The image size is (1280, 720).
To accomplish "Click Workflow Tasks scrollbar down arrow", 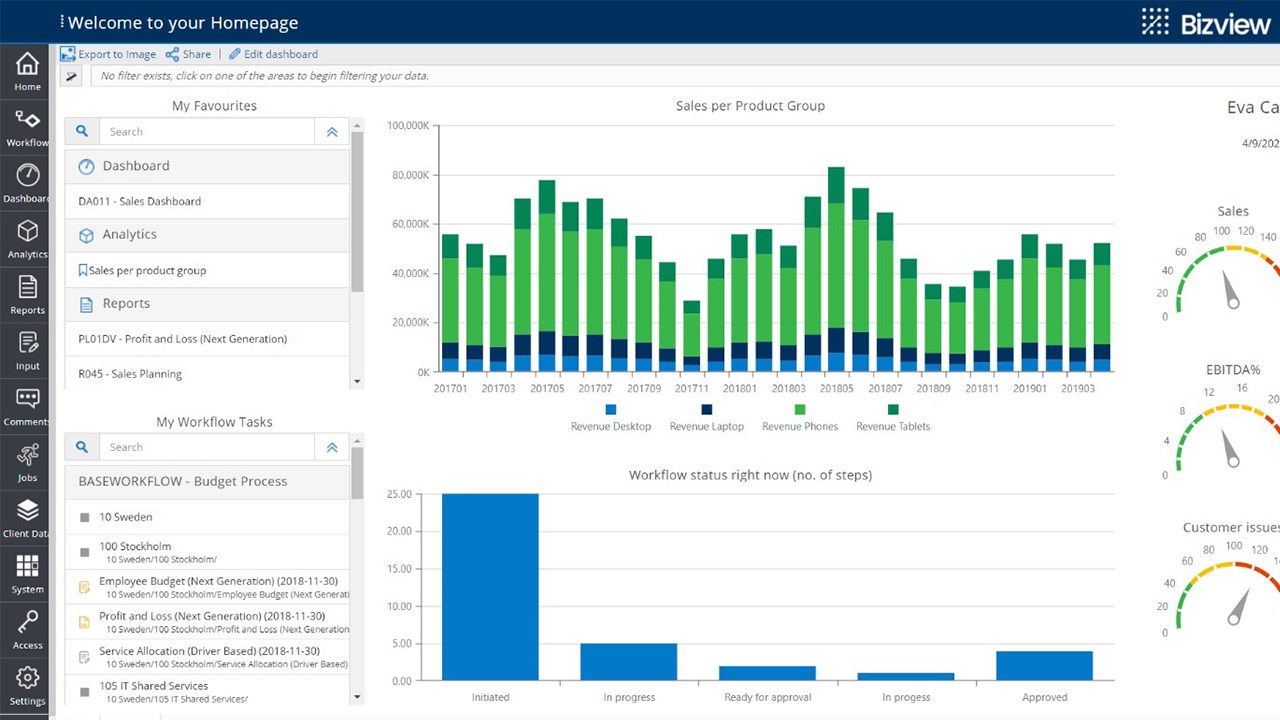I will [357, 697].
